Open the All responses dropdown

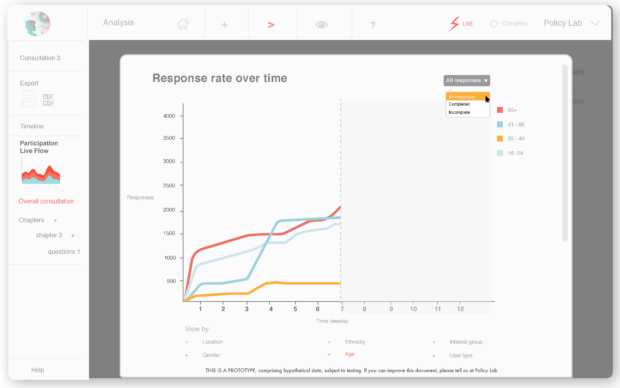coord(467,81)
